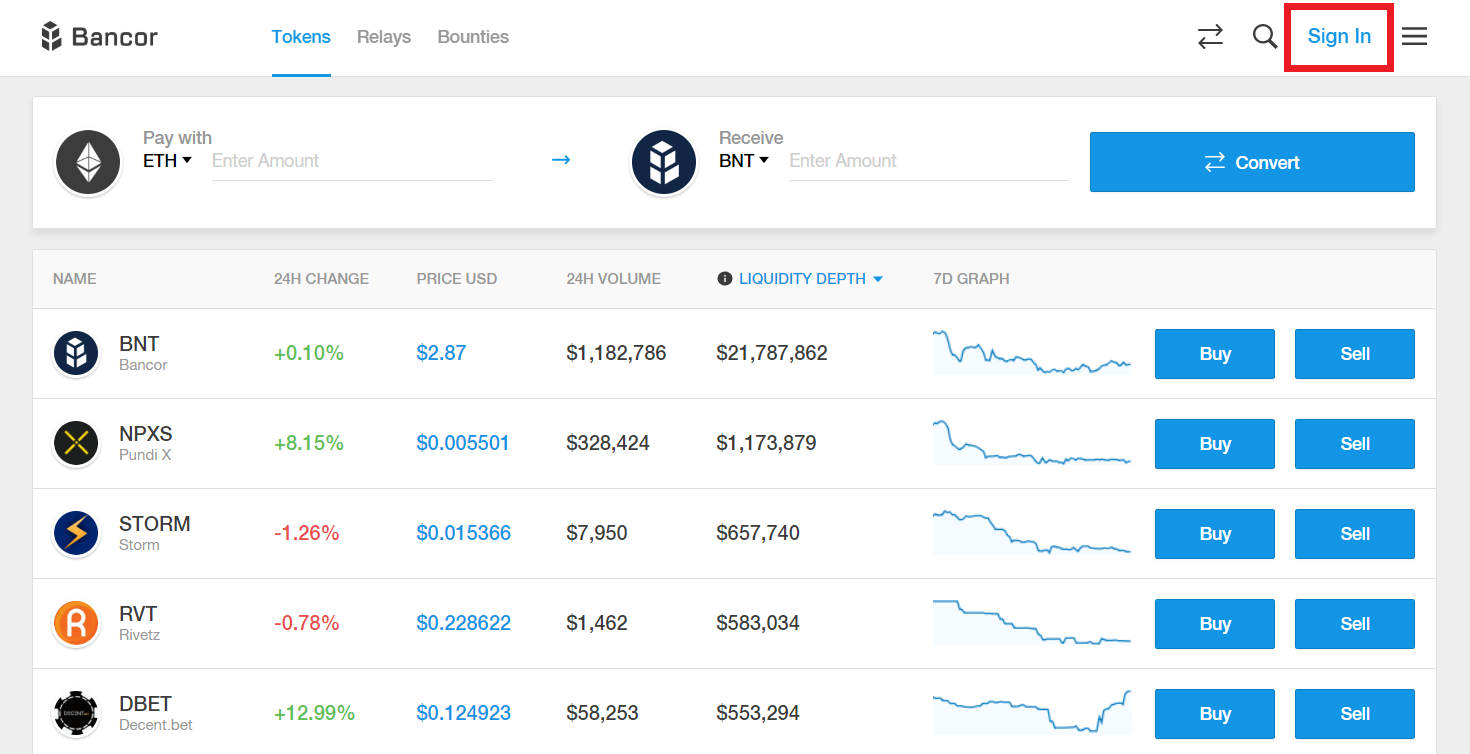This screenshot has height=754, width=1470.
Task: Buy BNT token
Action: coord(1215,354)
